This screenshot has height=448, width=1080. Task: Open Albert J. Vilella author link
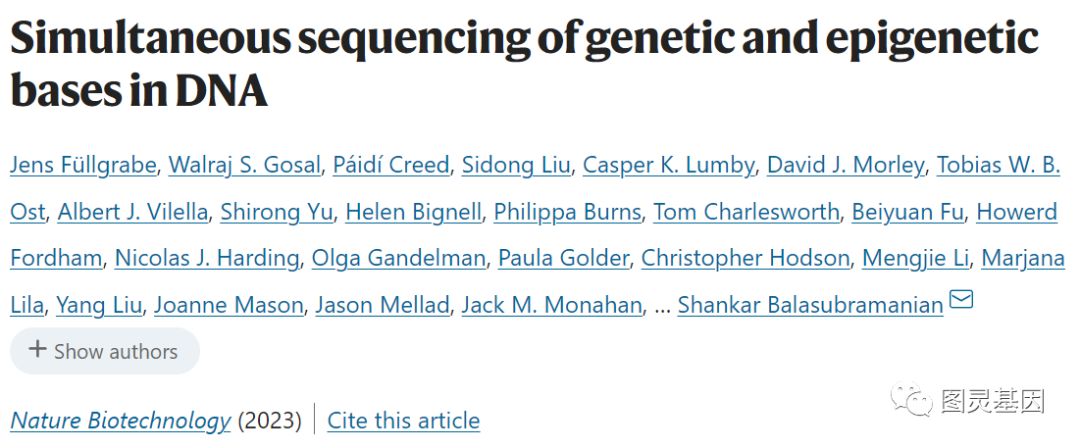(132, 212)
